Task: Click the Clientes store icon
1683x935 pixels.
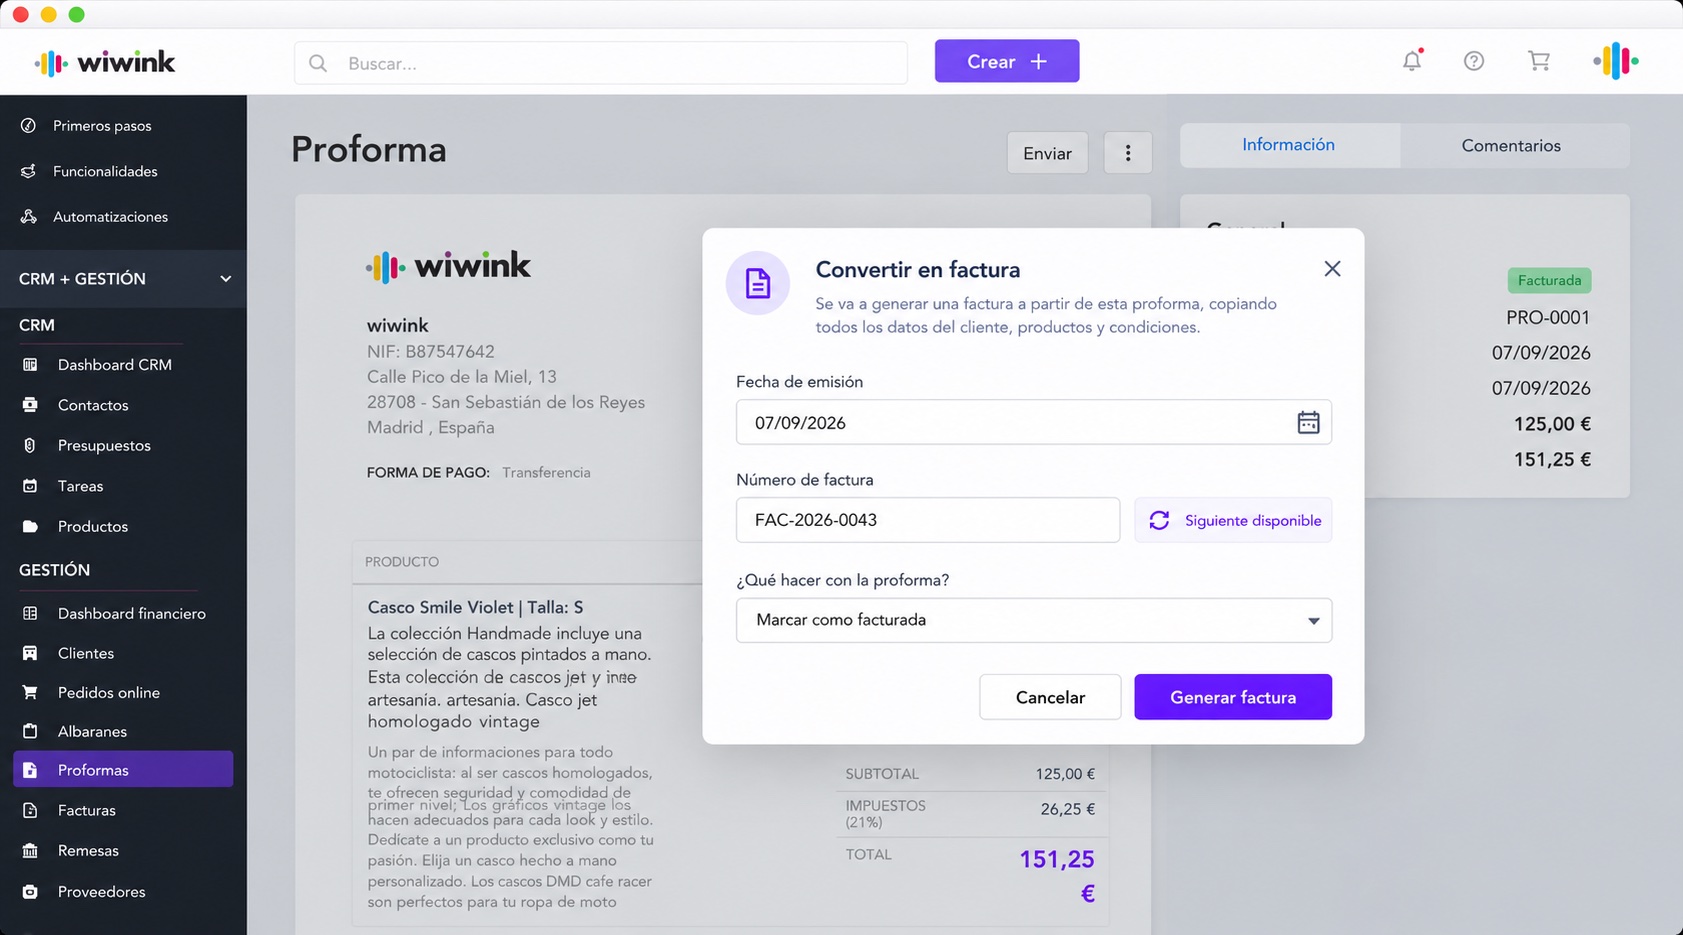Action: click(30, 653)
